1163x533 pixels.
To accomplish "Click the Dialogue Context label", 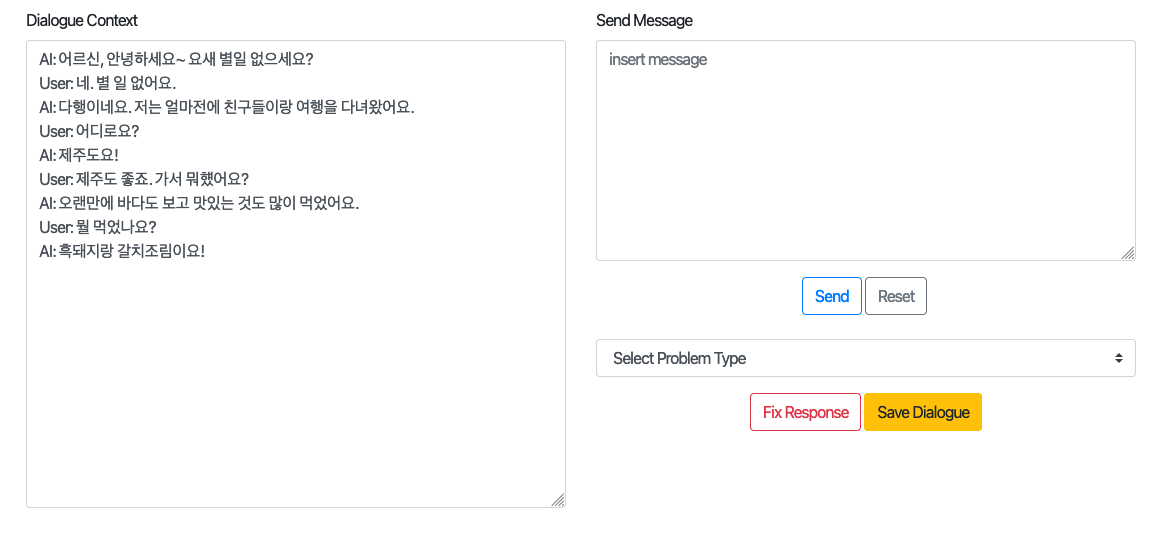I will (x=82, y=21).
